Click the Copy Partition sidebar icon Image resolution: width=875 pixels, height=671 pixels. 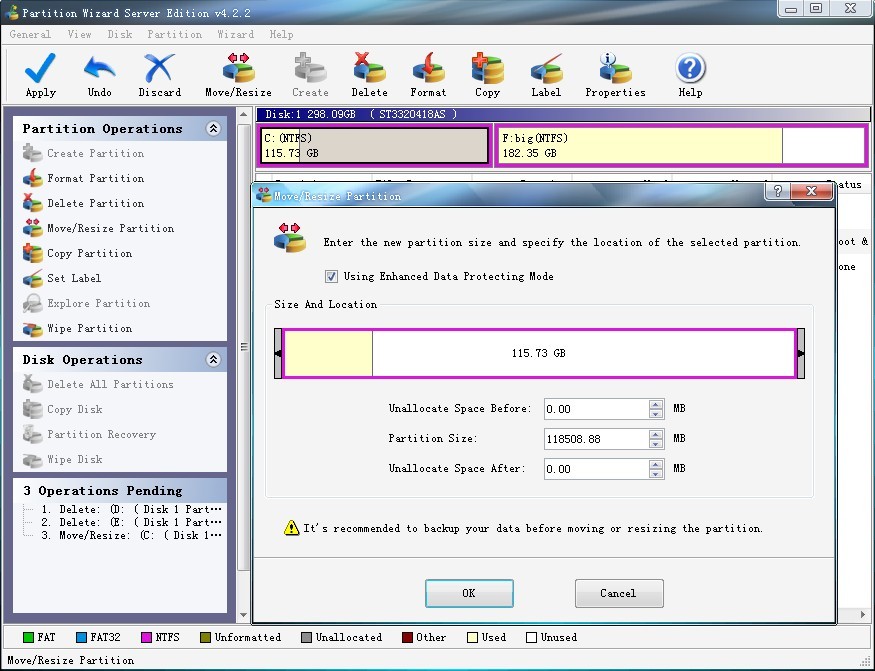pos(32,253)
